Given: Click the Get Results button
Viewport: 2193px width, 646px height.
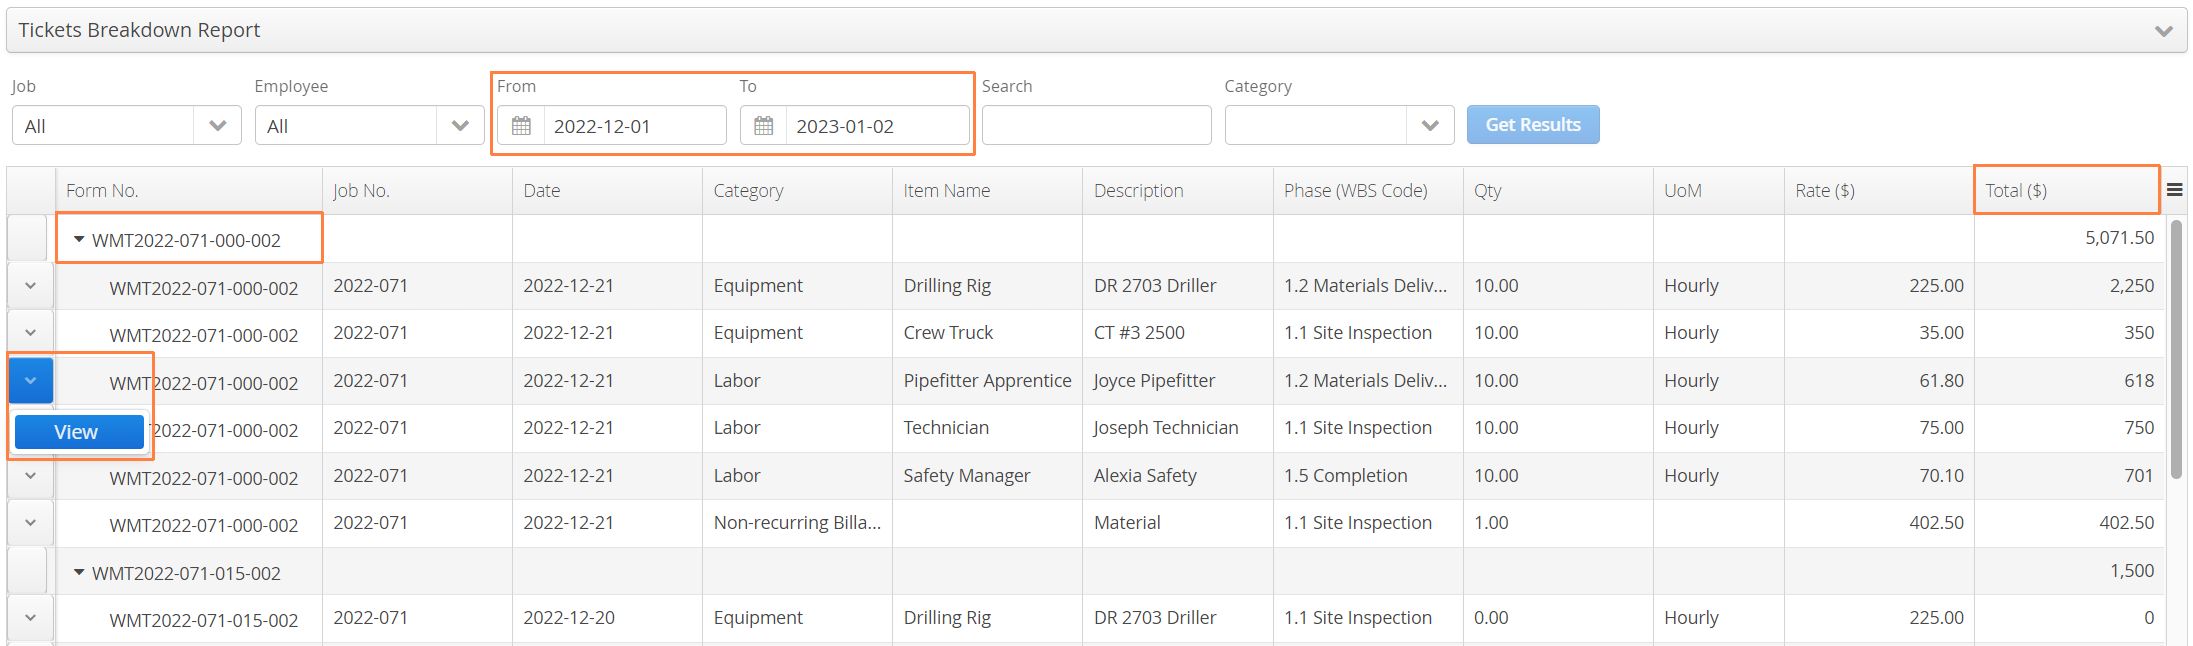Looking at the screenshot, I should pos(1533,125).
